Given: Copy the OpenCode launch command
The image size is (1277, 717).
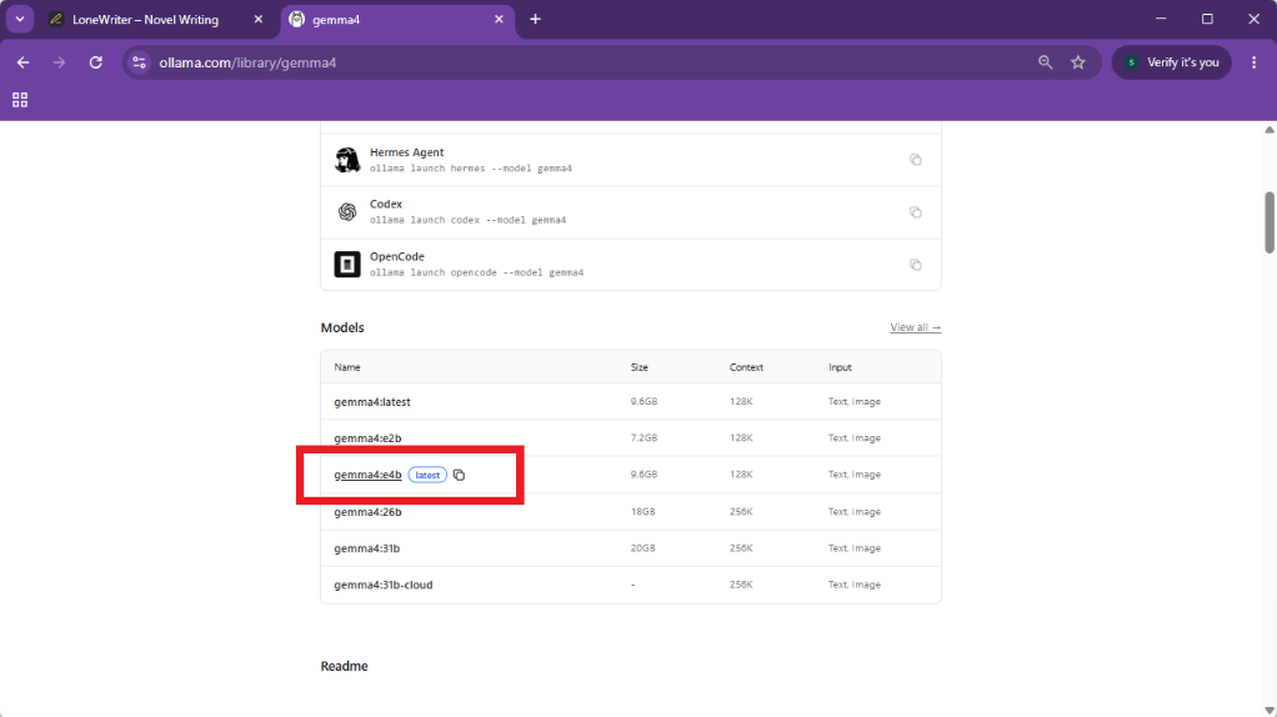Looking at the screenshot, I should [915, 265].
